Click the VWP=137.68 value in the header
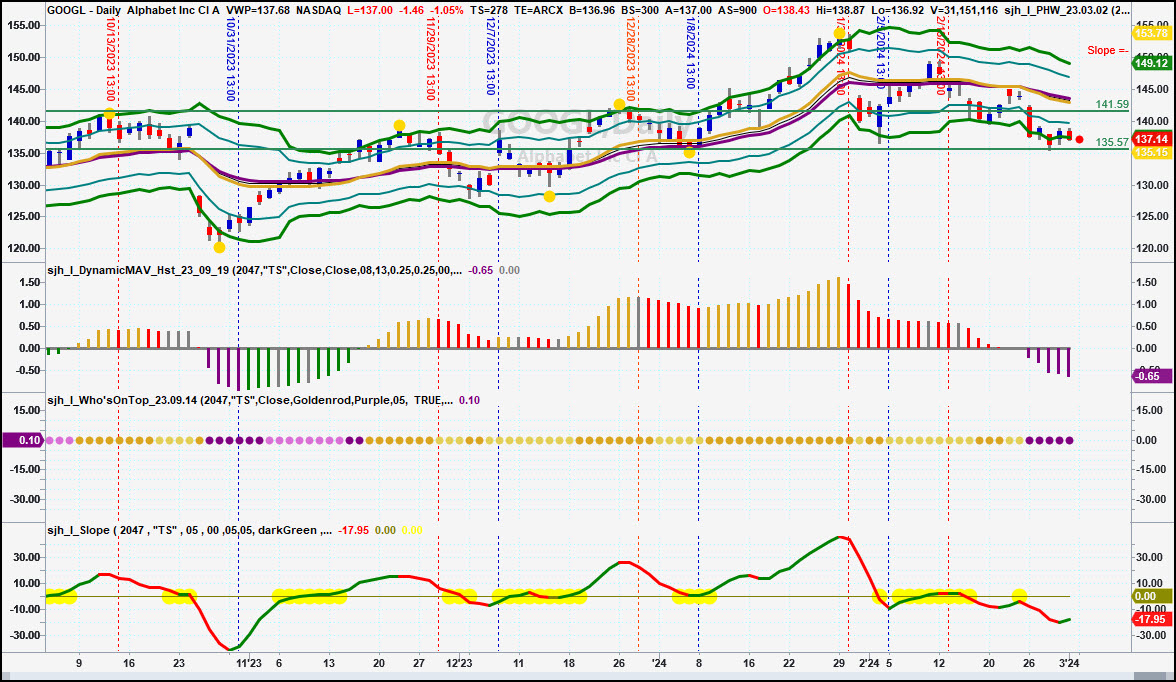1176x682 pixels. pyautogui.click(x=258, y=11)
